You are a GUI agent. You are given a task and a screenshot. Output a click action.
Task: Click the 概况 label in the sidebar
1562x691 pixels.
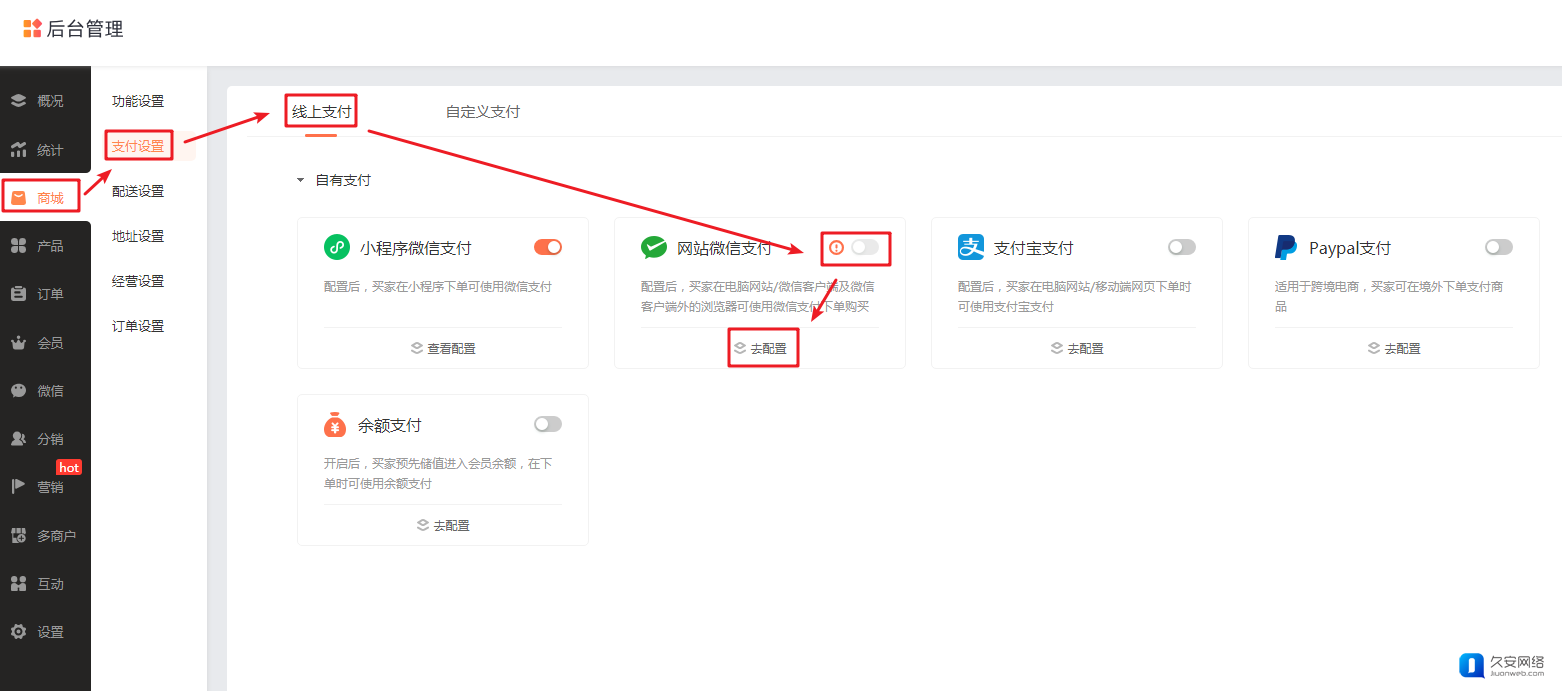click(x=50, y=101)
